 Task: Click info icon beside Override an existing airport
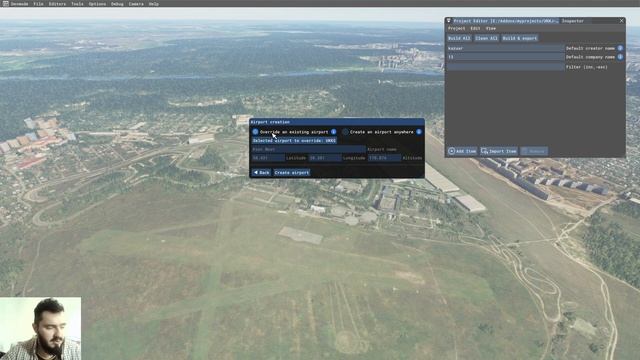(333, 132)
